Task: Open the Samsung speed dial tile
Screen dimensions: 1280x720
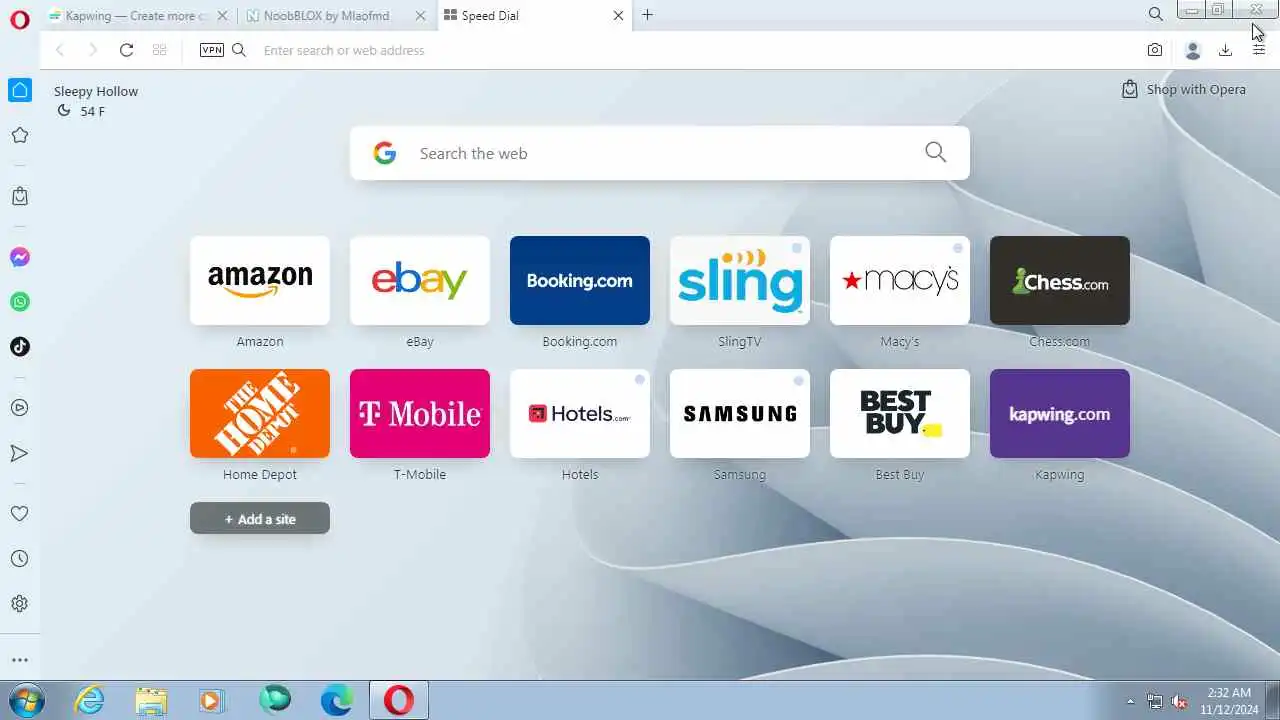Action: [x=740, y=413]
